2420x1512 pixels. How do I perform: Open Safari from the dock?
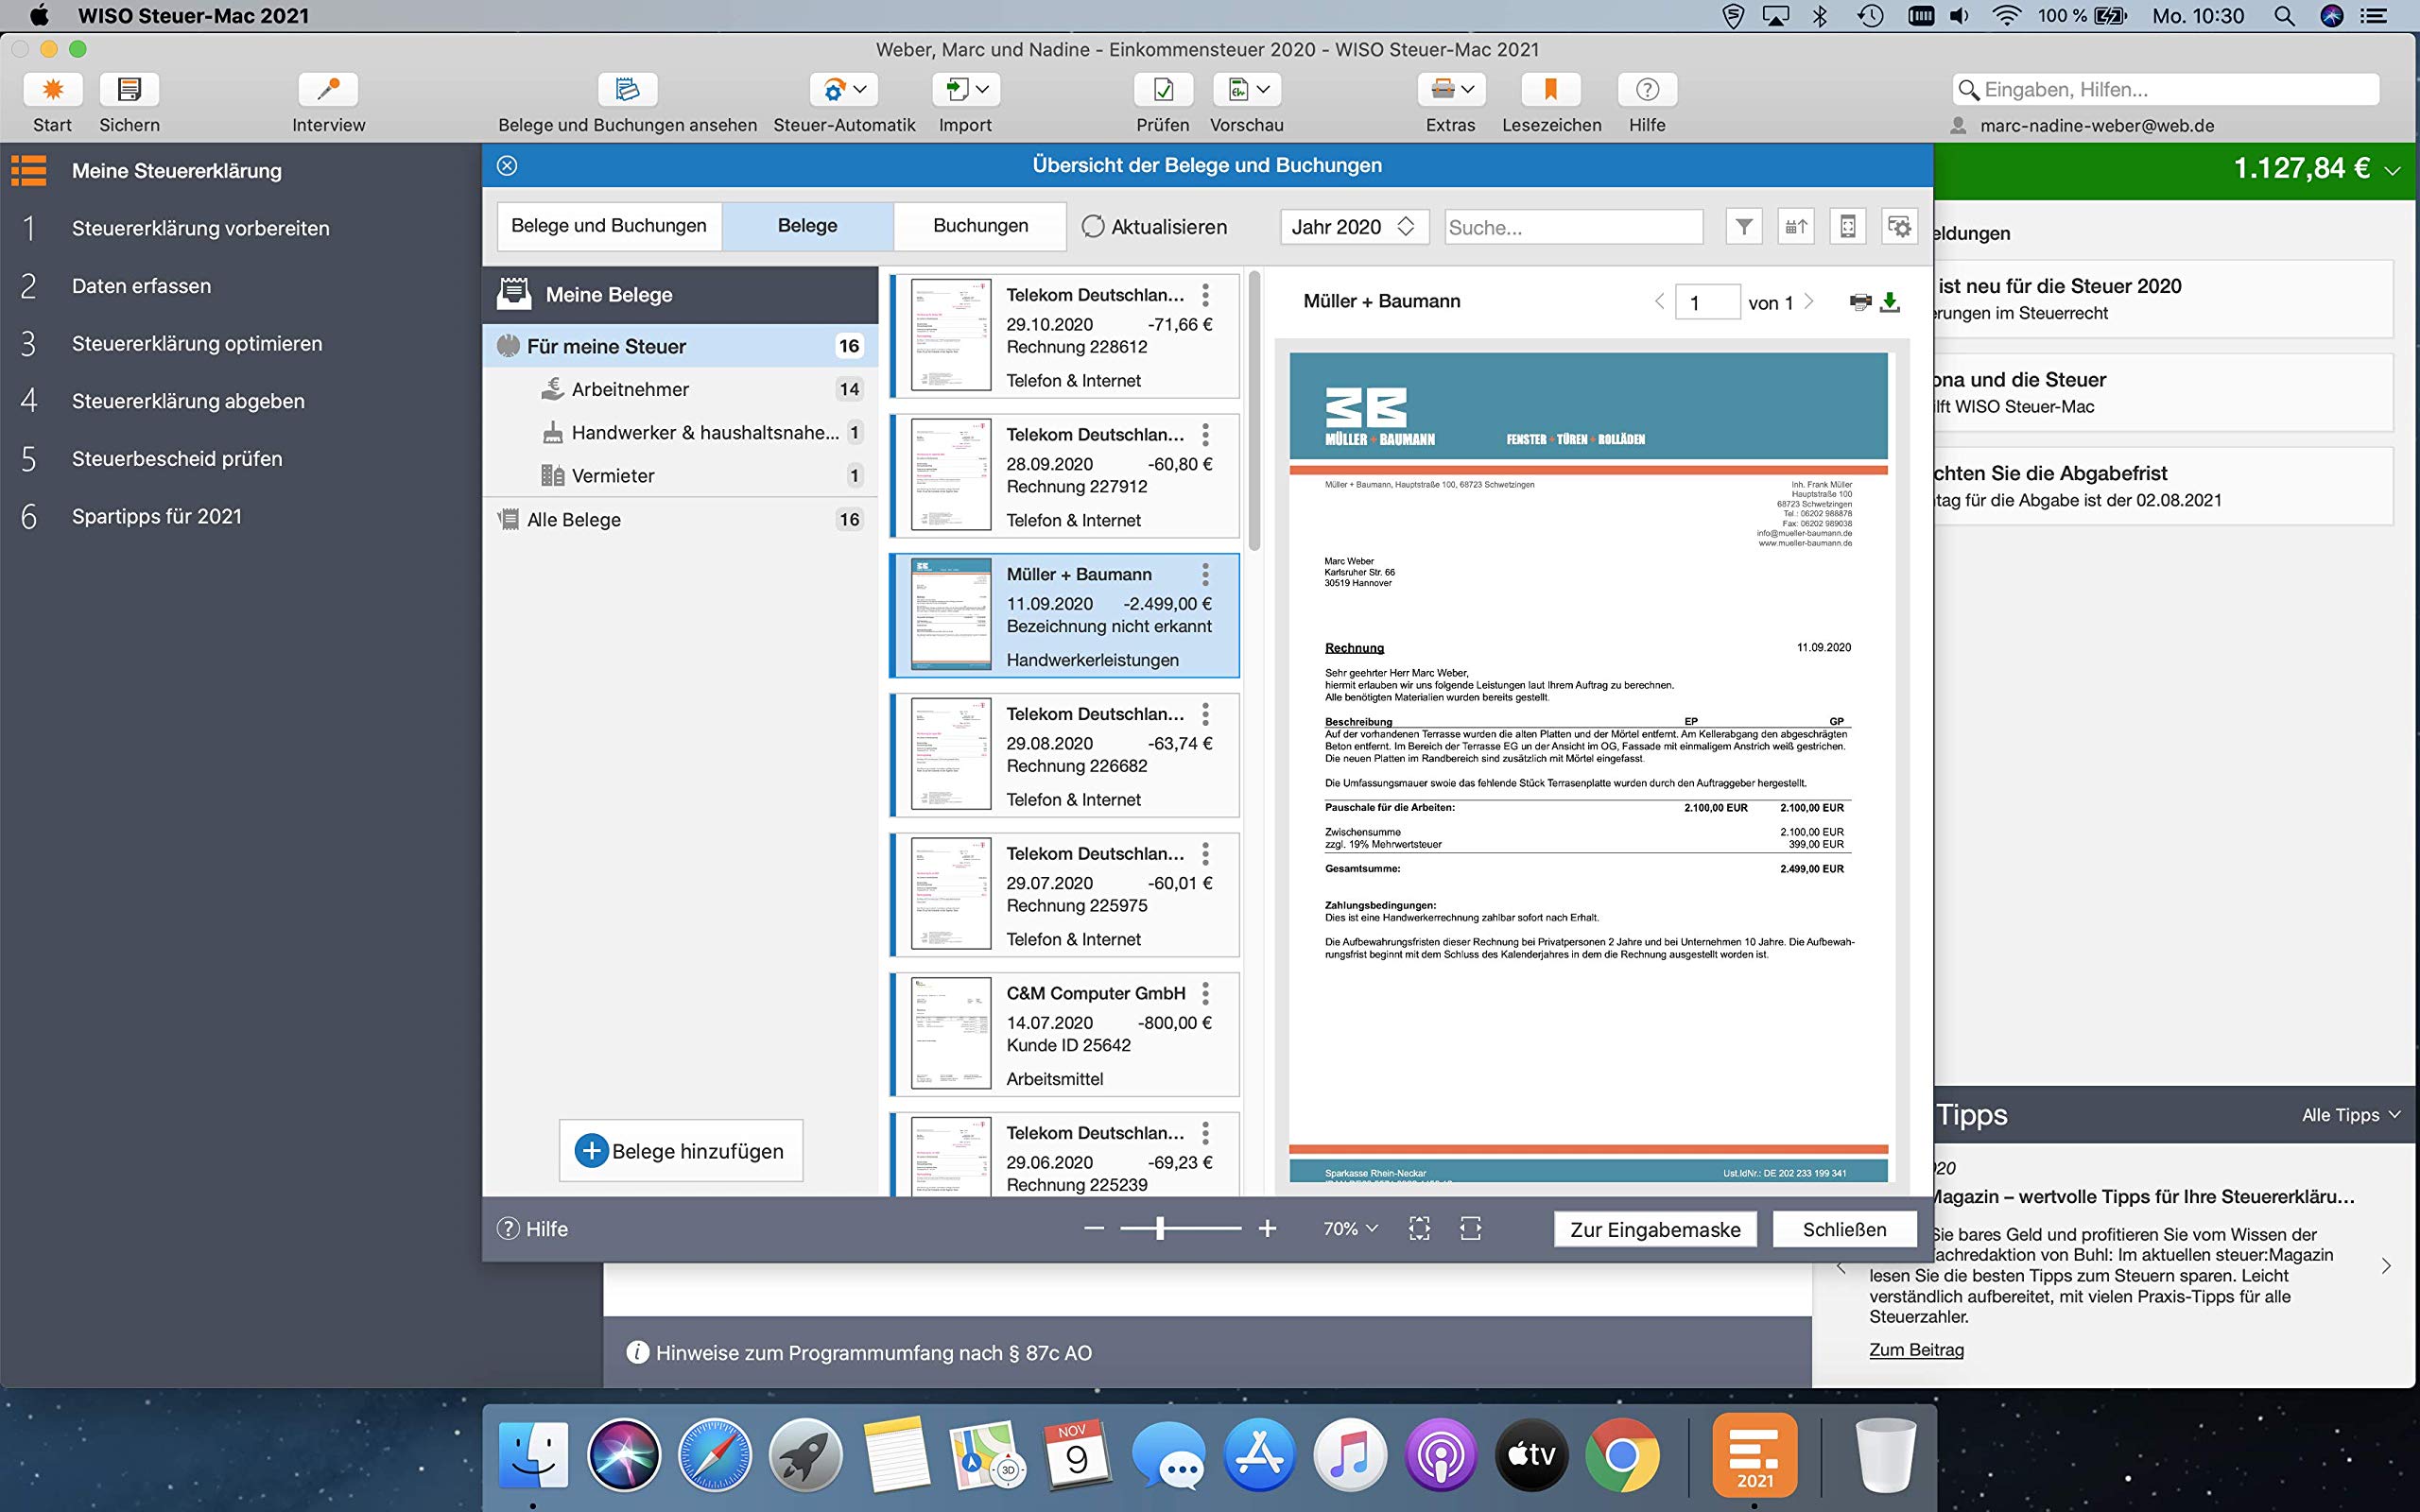tap(714, 1455)
